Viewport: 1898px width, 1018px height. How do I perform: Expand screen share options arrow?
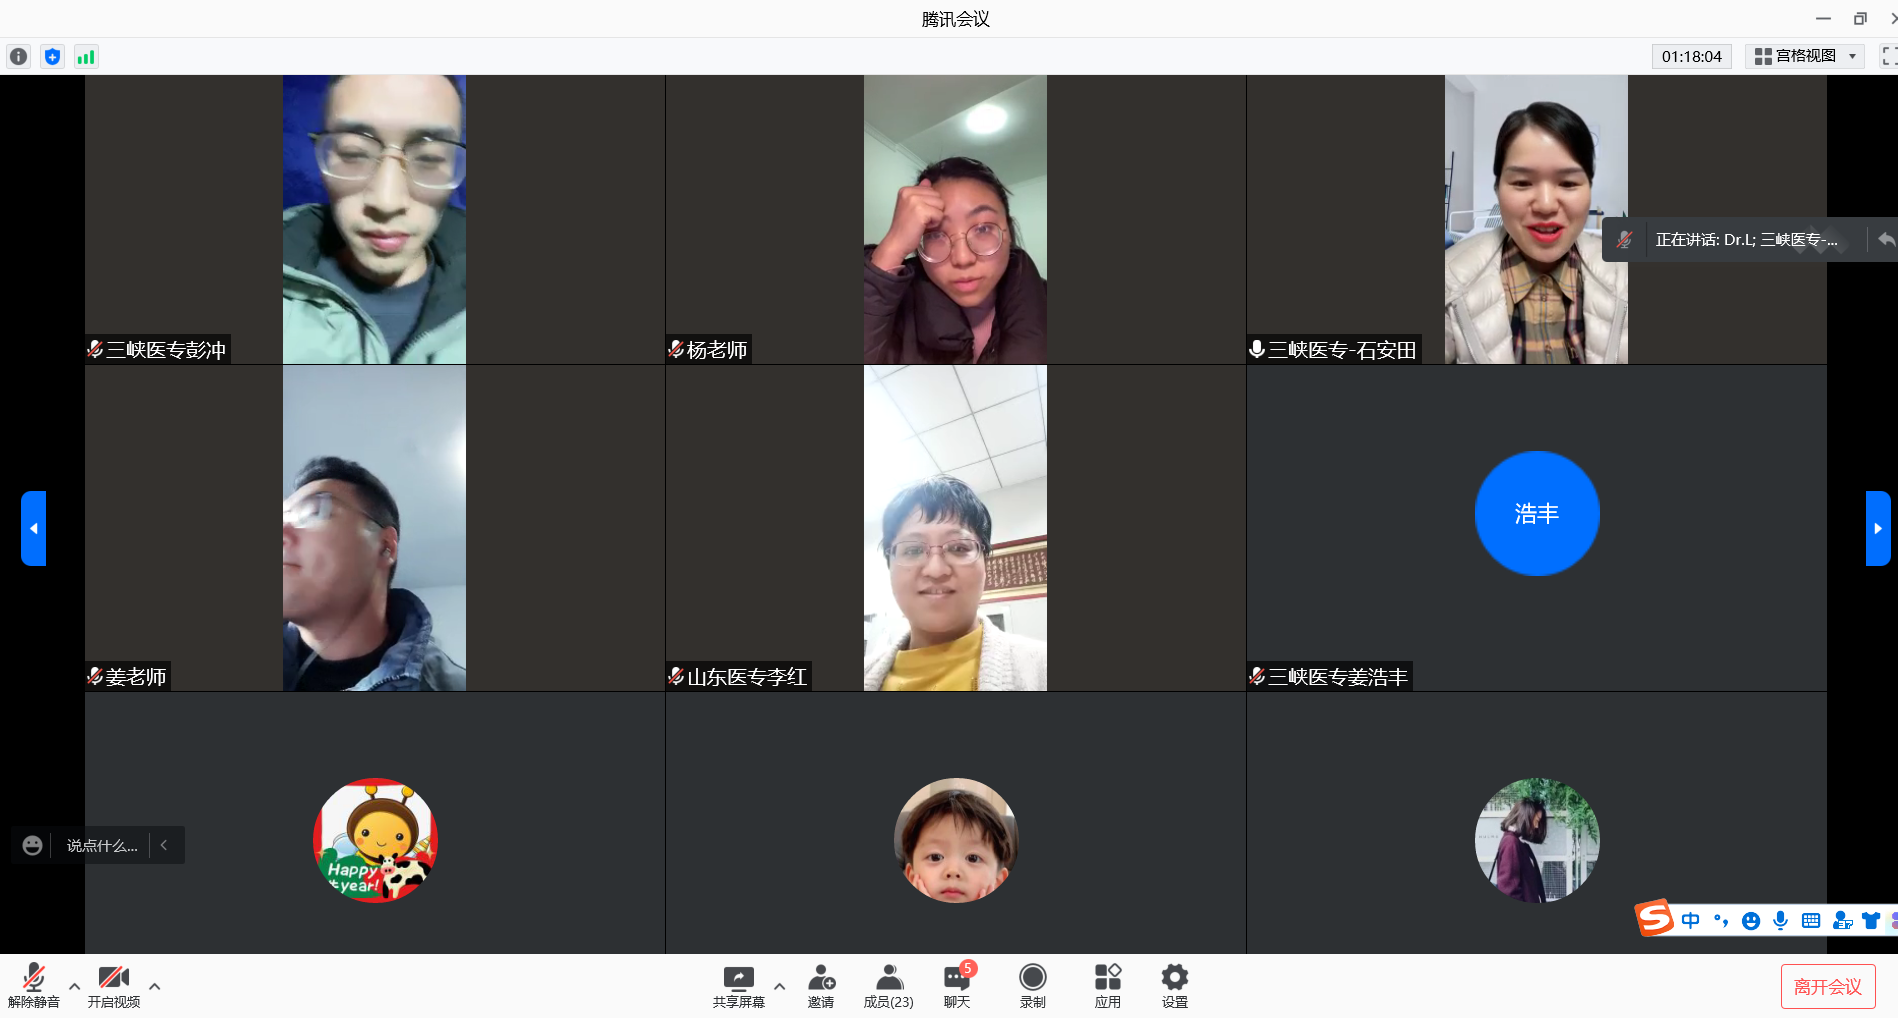(780, 986)
